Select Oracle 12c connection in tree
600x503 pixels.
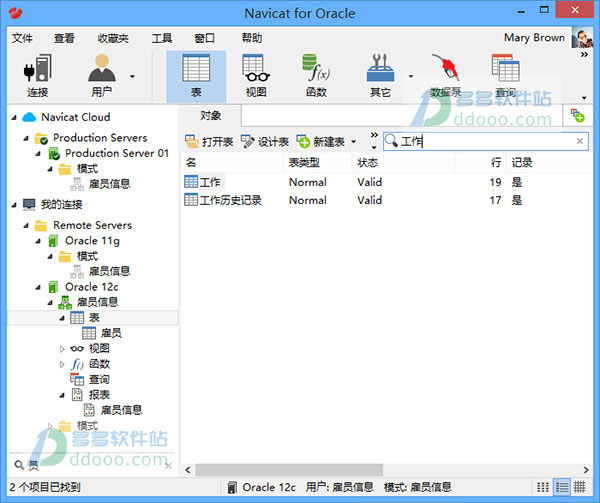[91, 287]
